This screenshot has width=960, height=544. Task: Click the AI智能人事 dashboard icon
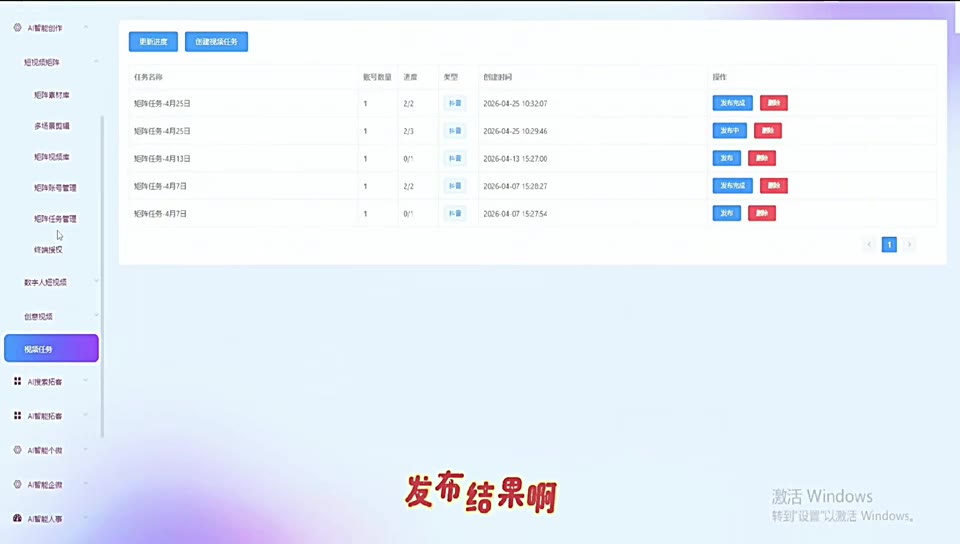17,518
